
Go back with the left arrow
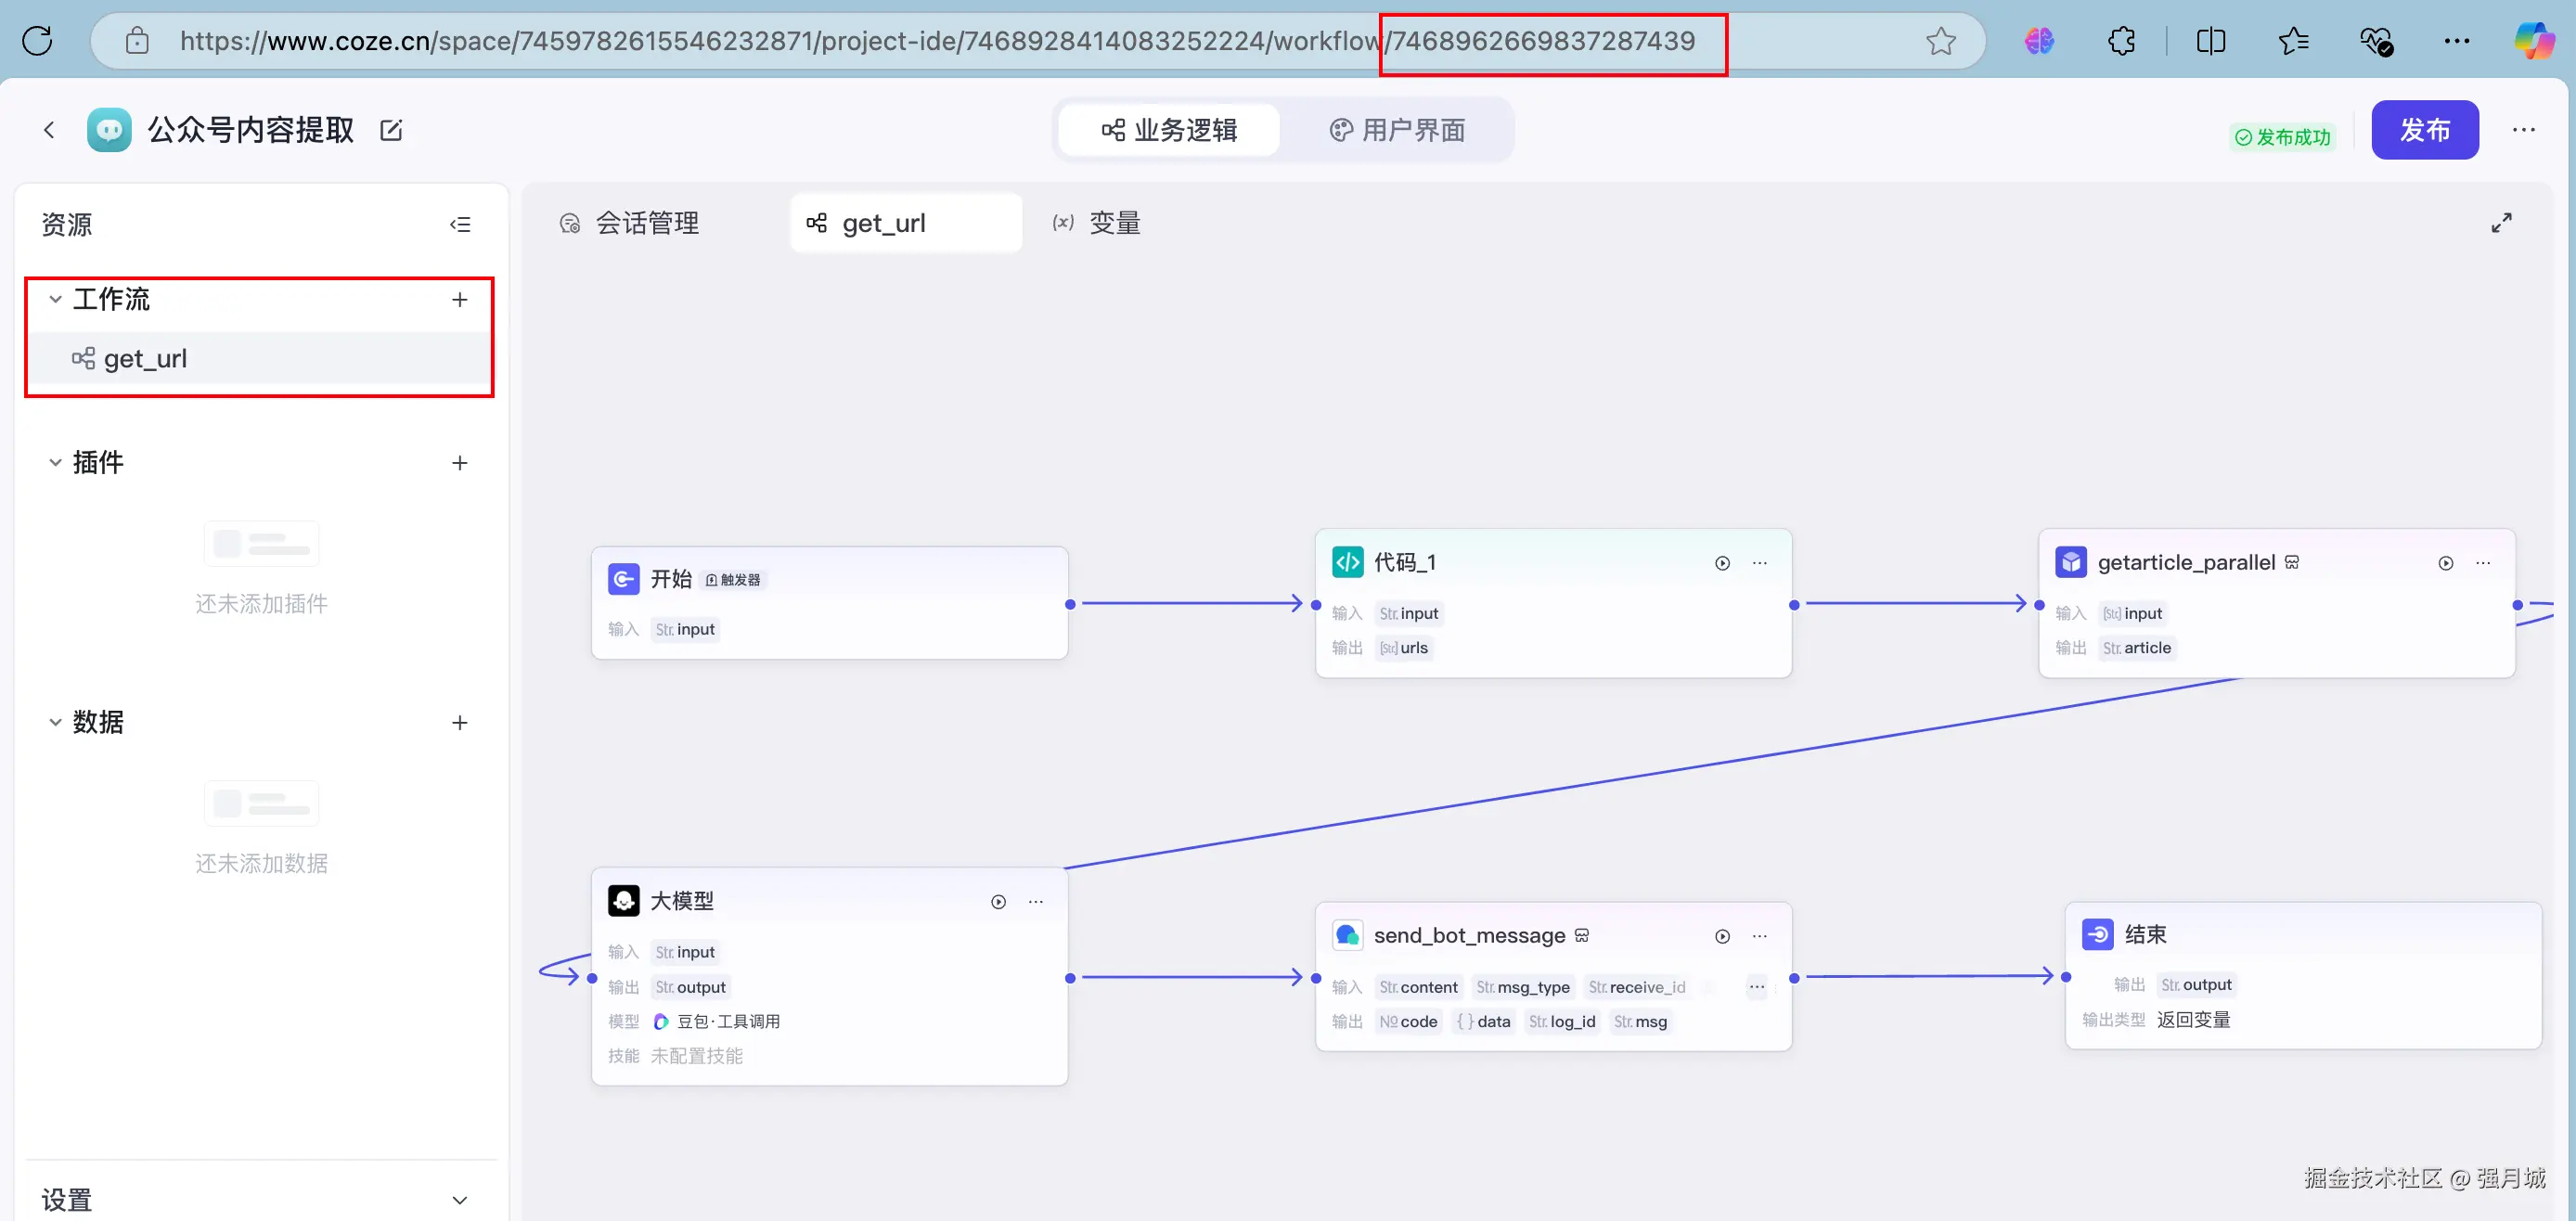click(x=49, y=130)
